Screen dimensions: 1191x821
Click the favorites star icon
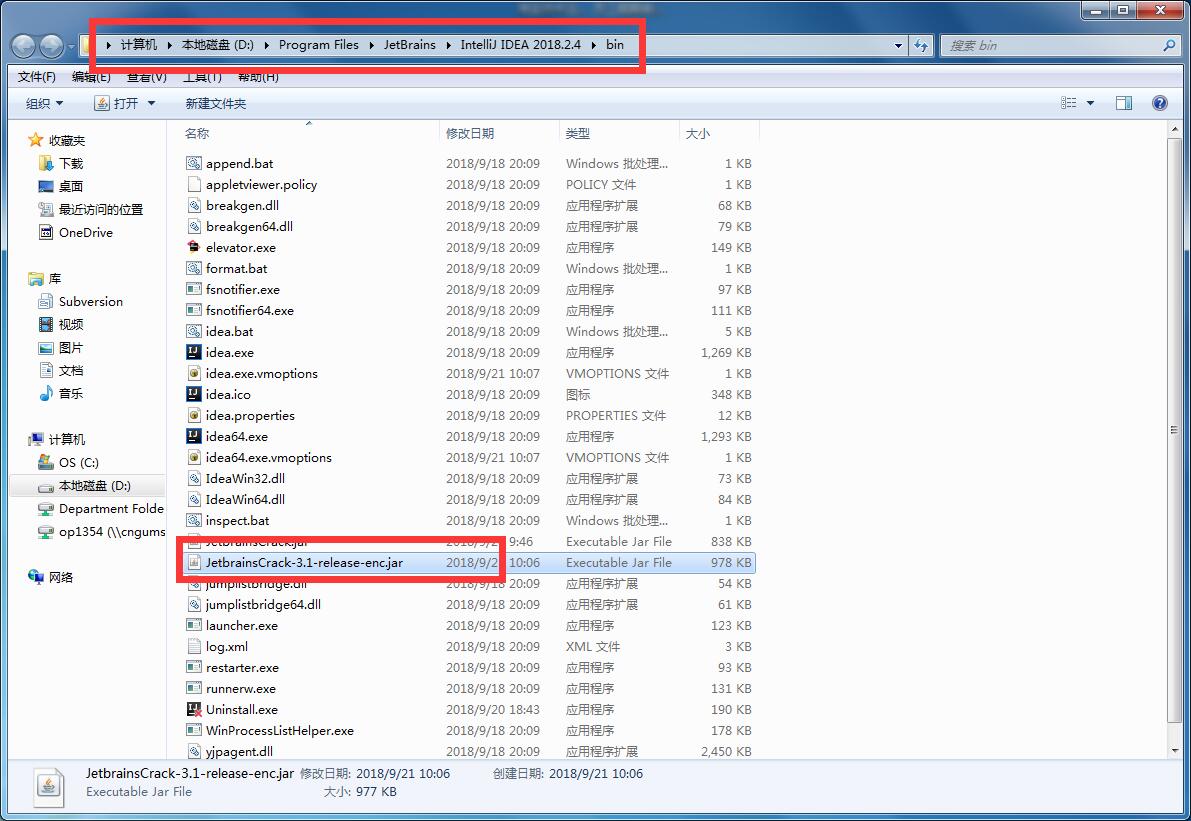coord(35,140)
